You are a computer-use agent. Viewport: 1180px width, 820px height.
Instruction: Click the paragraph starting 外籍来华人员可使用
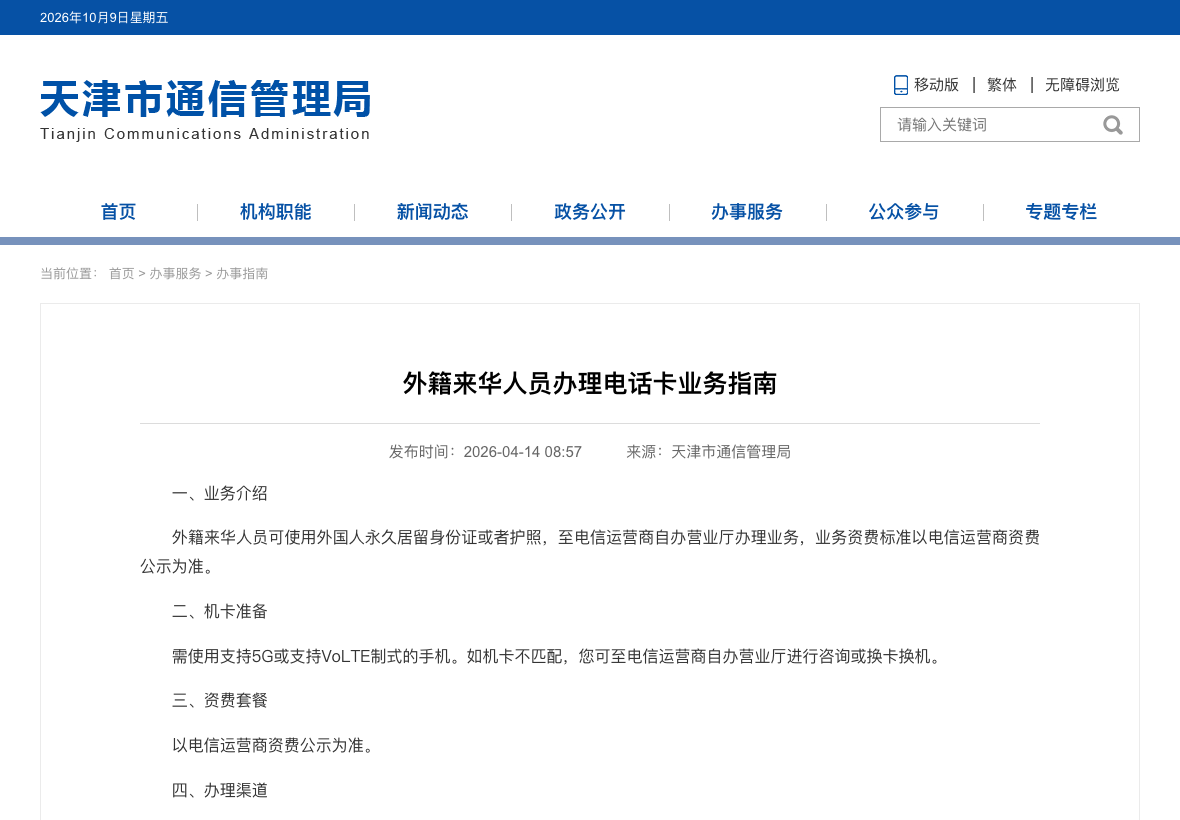point(590,551)
